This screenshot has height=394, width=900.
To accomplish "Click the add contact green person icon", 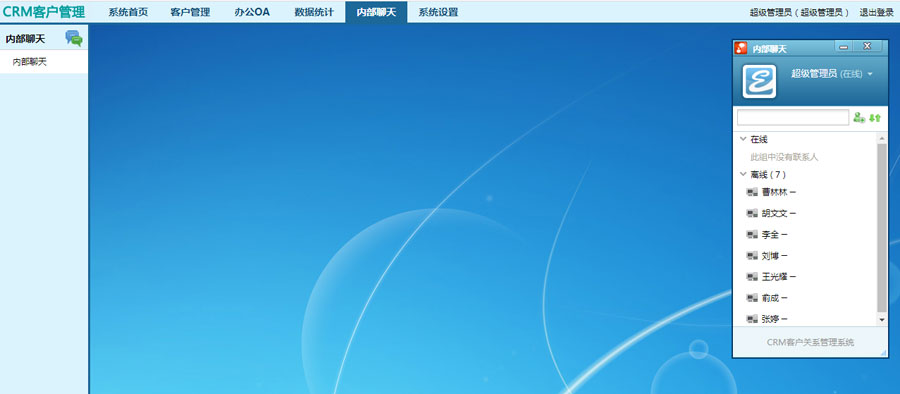I will coord(859,117).
